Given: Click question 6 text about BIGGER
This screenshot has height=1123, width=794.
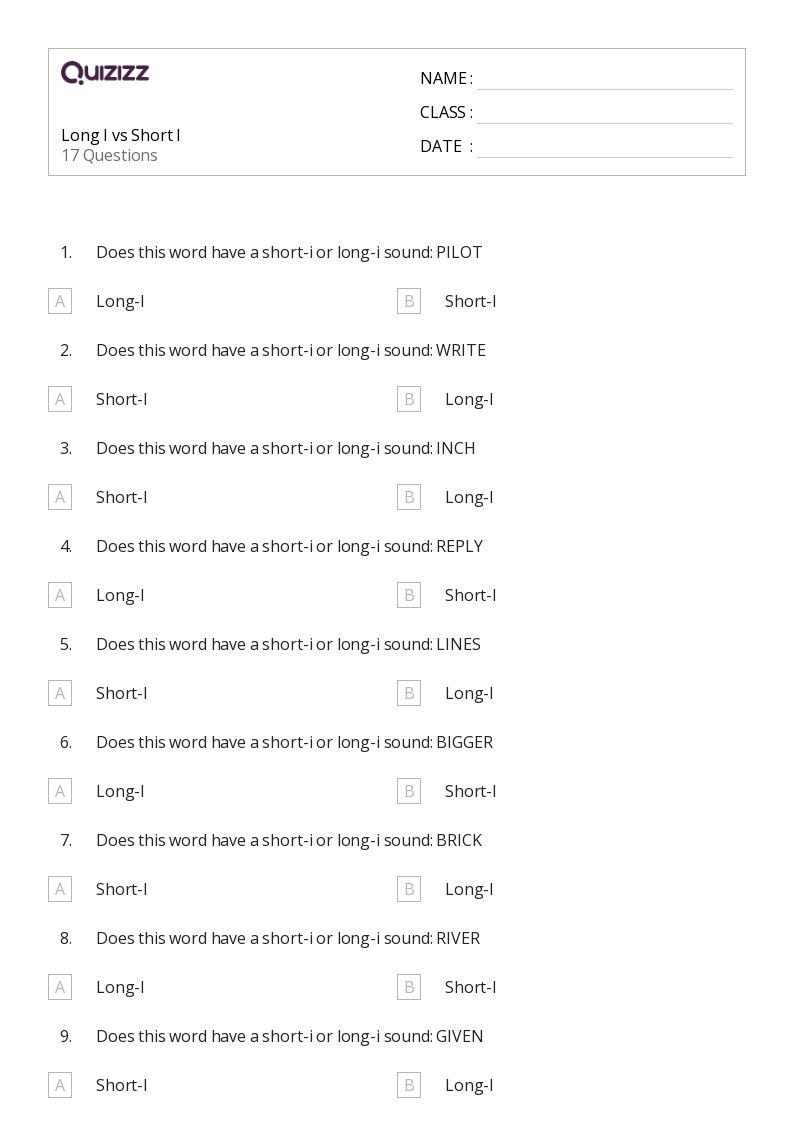Looking at the screenshot, I should (x=294, y=743).
